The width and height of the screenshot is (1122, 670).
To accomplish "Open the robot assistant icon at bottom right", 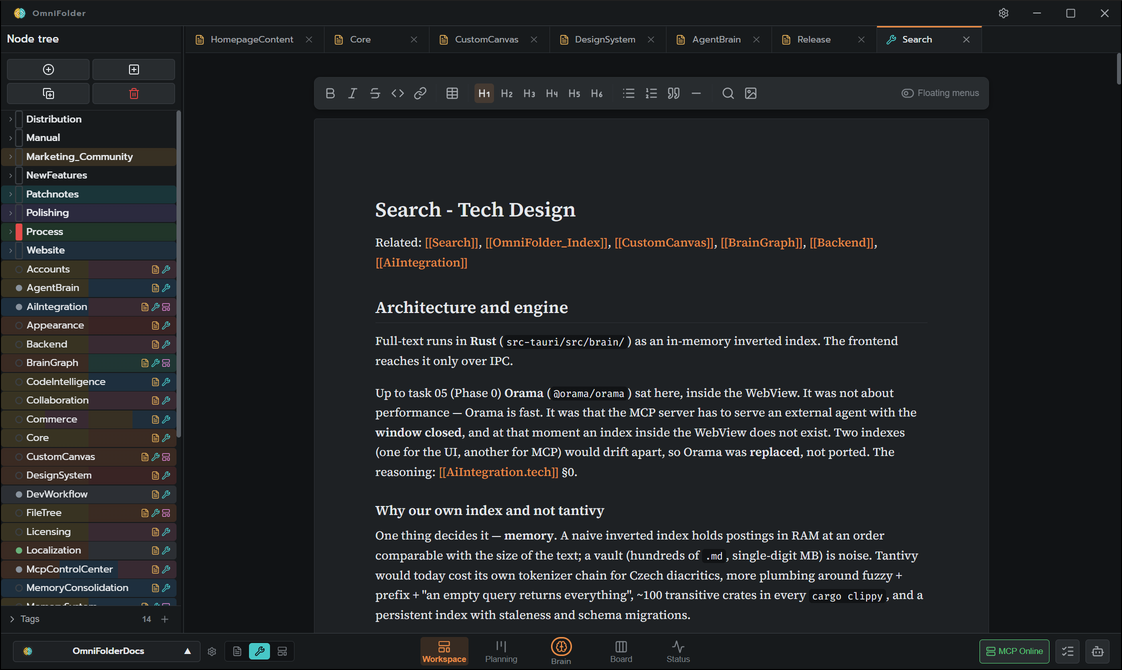I will click(1098, 651).
